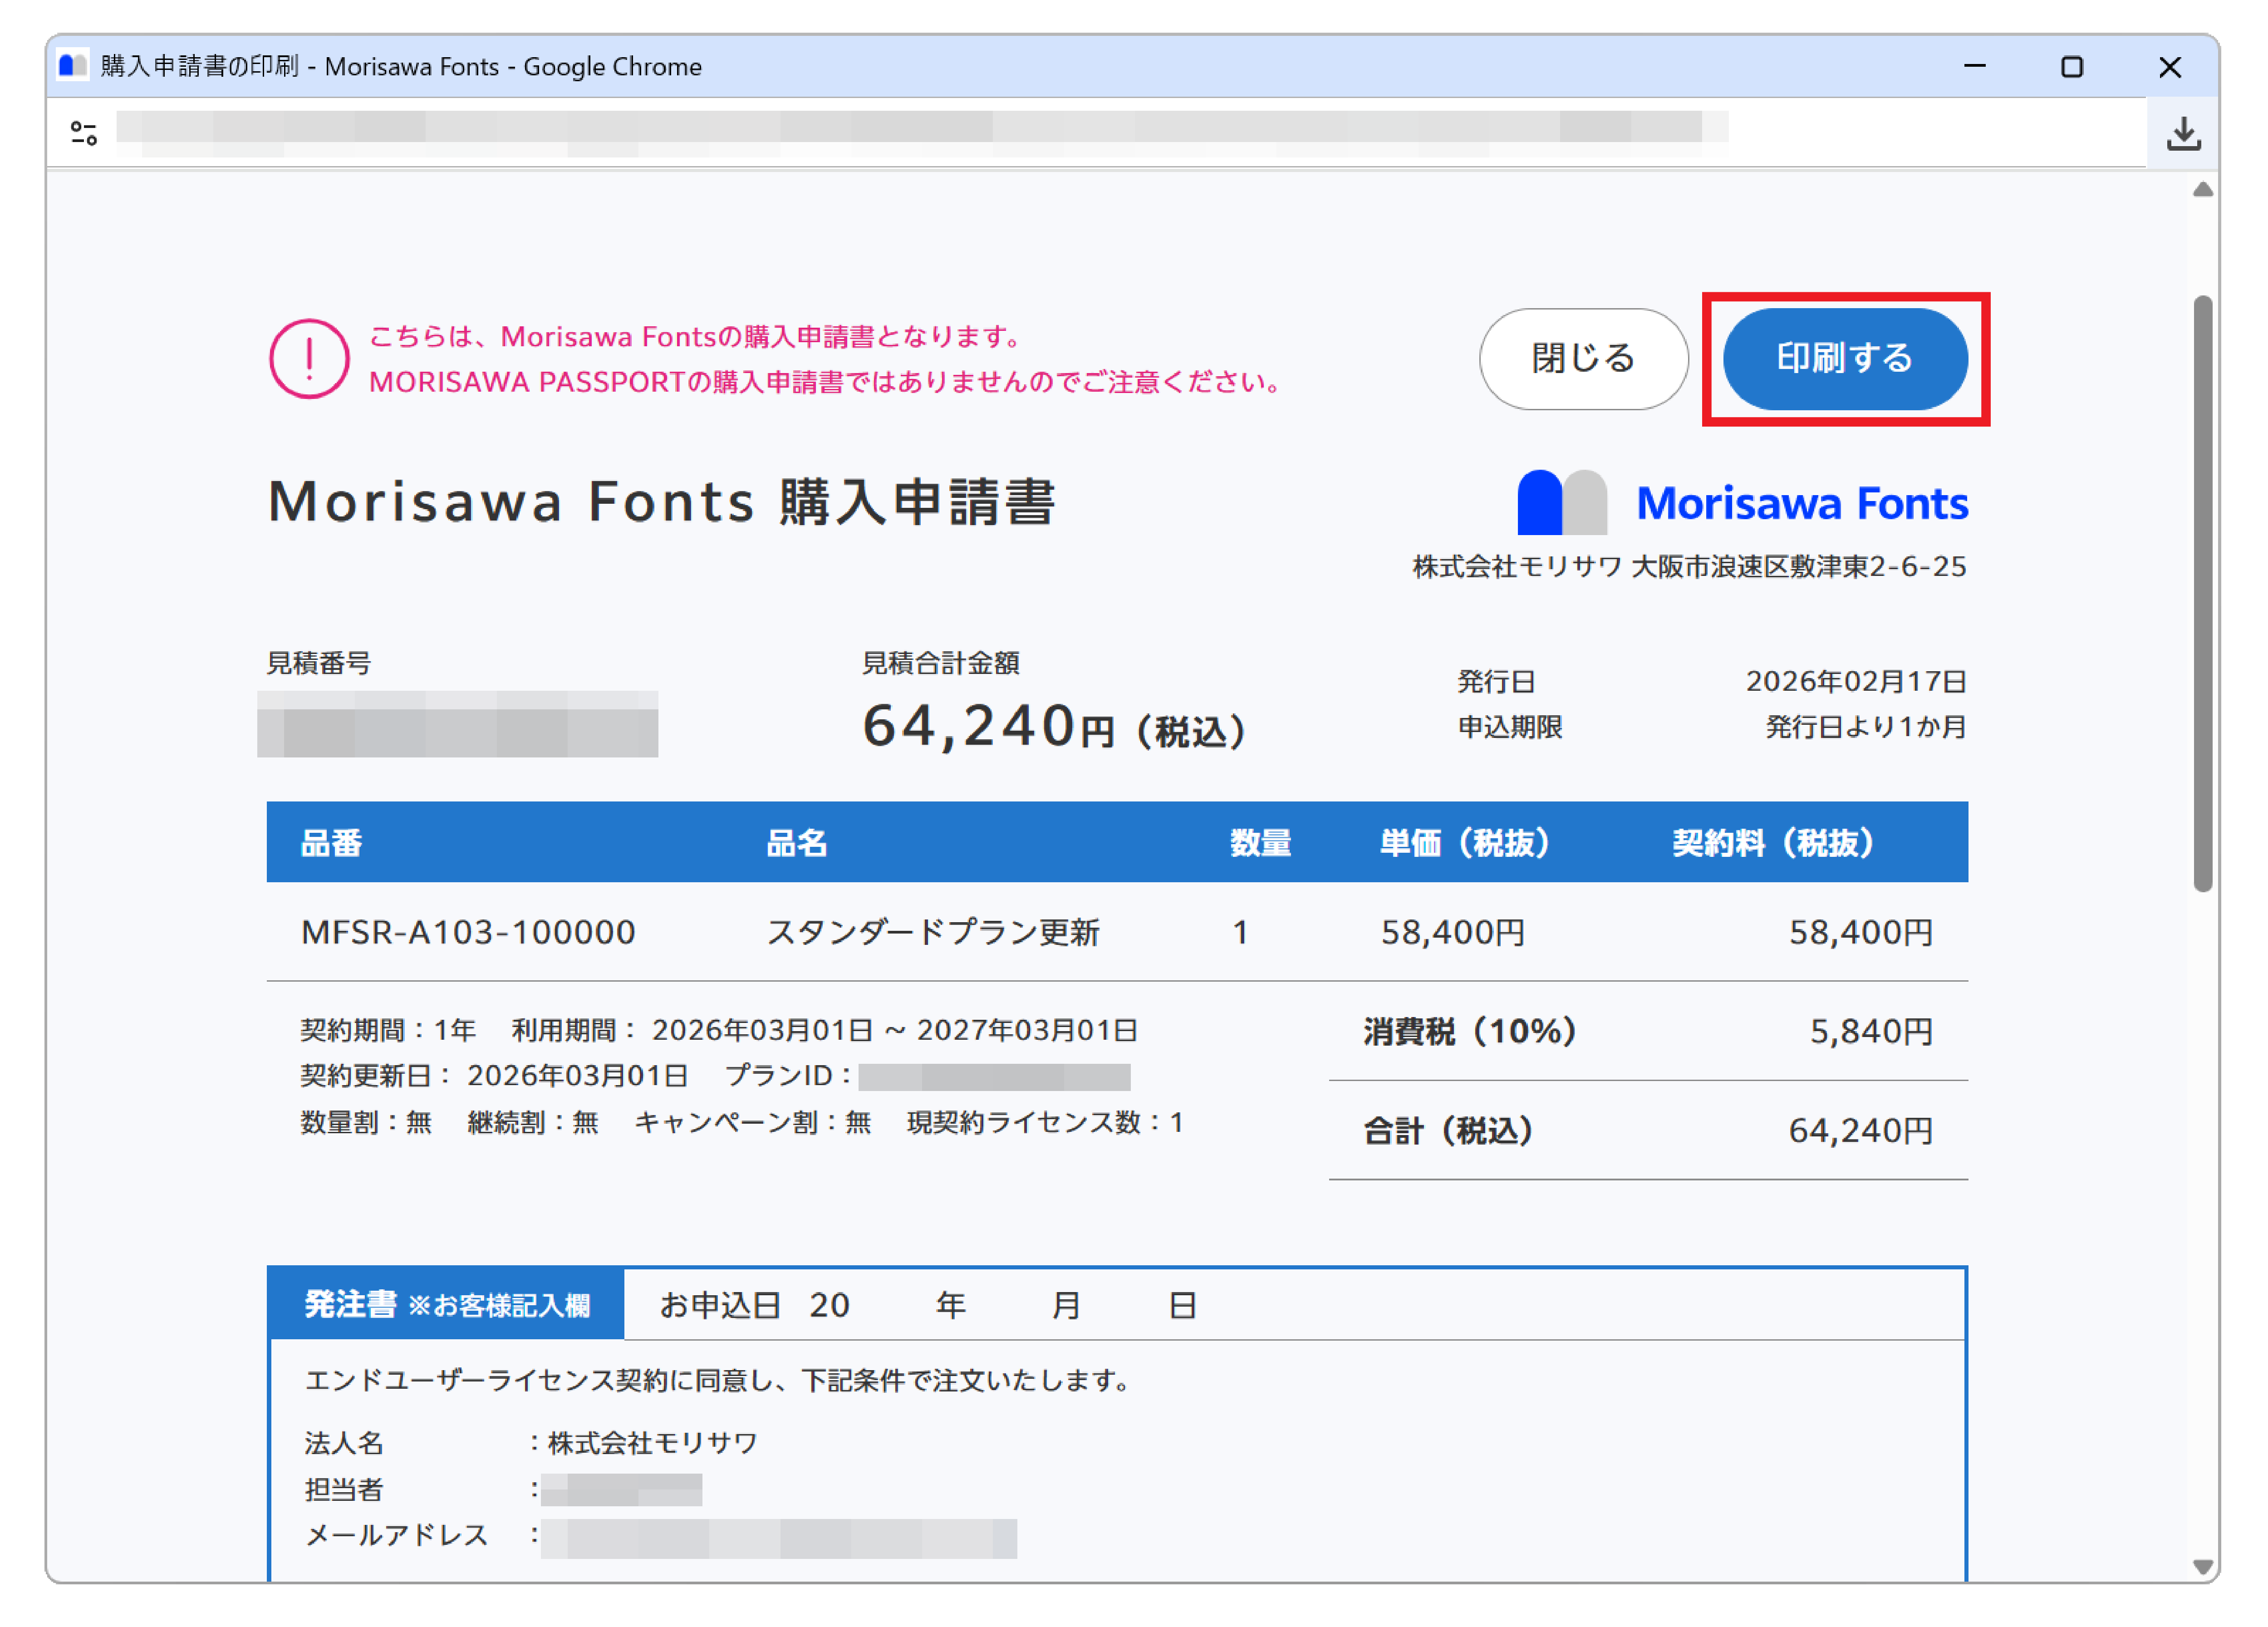Viewport: 2268px width, 1627px height.
Task: Click product code MFSR-A103-100000
Action: (x=468, y=932)
